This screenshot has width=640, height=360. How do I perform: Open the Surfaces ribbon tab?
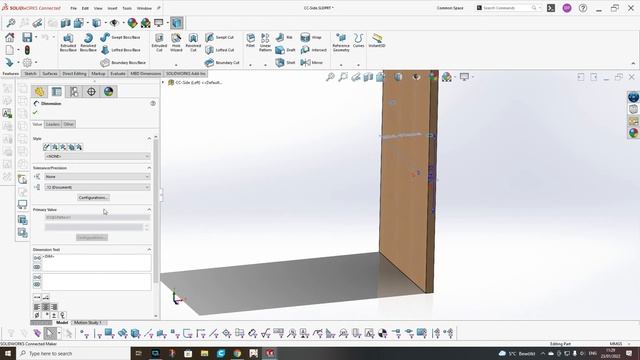pos(50,73)
